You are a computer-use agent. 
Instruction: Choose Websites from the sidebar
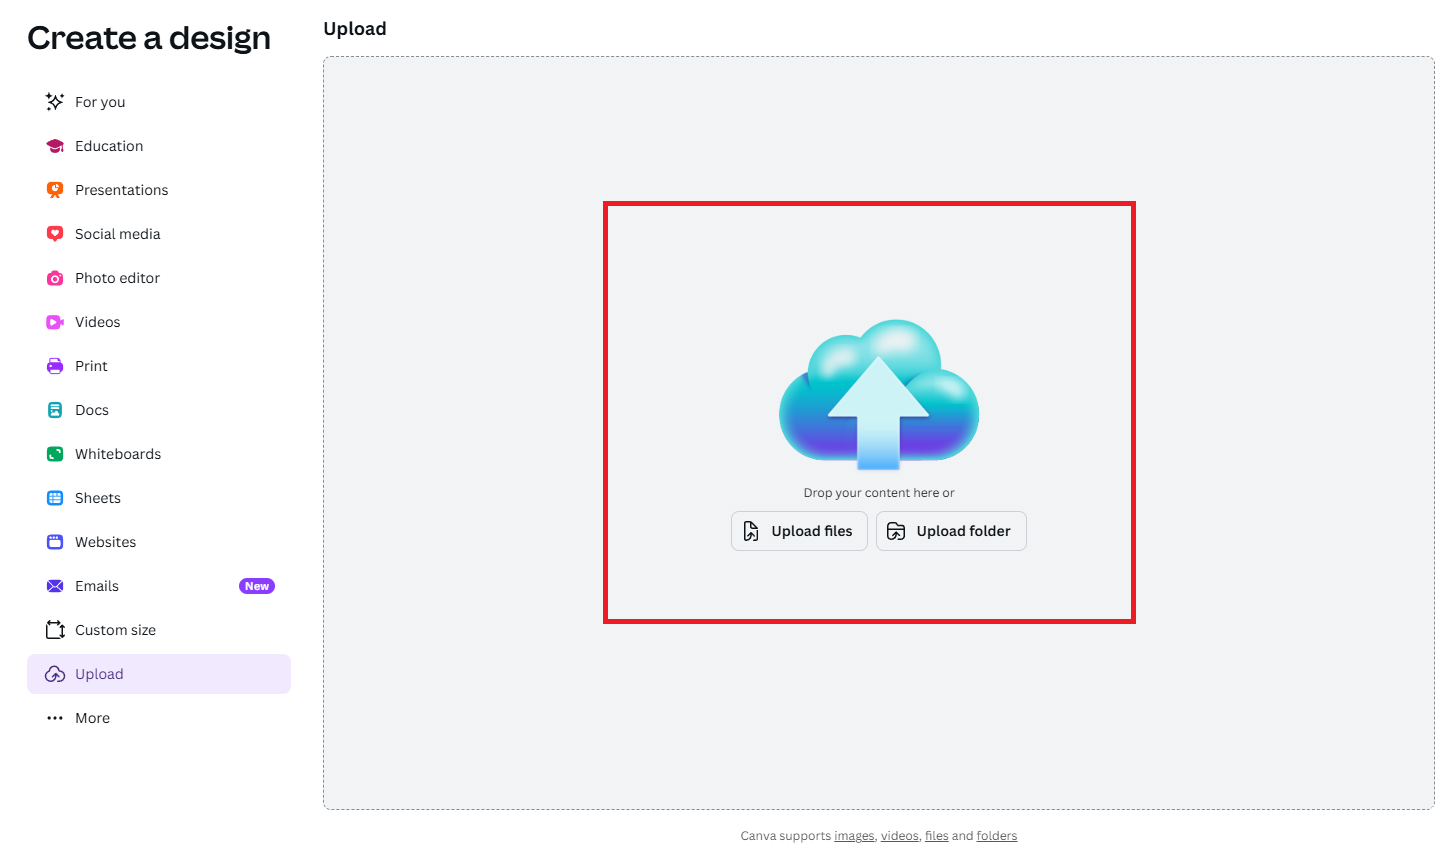pos(105,542)
